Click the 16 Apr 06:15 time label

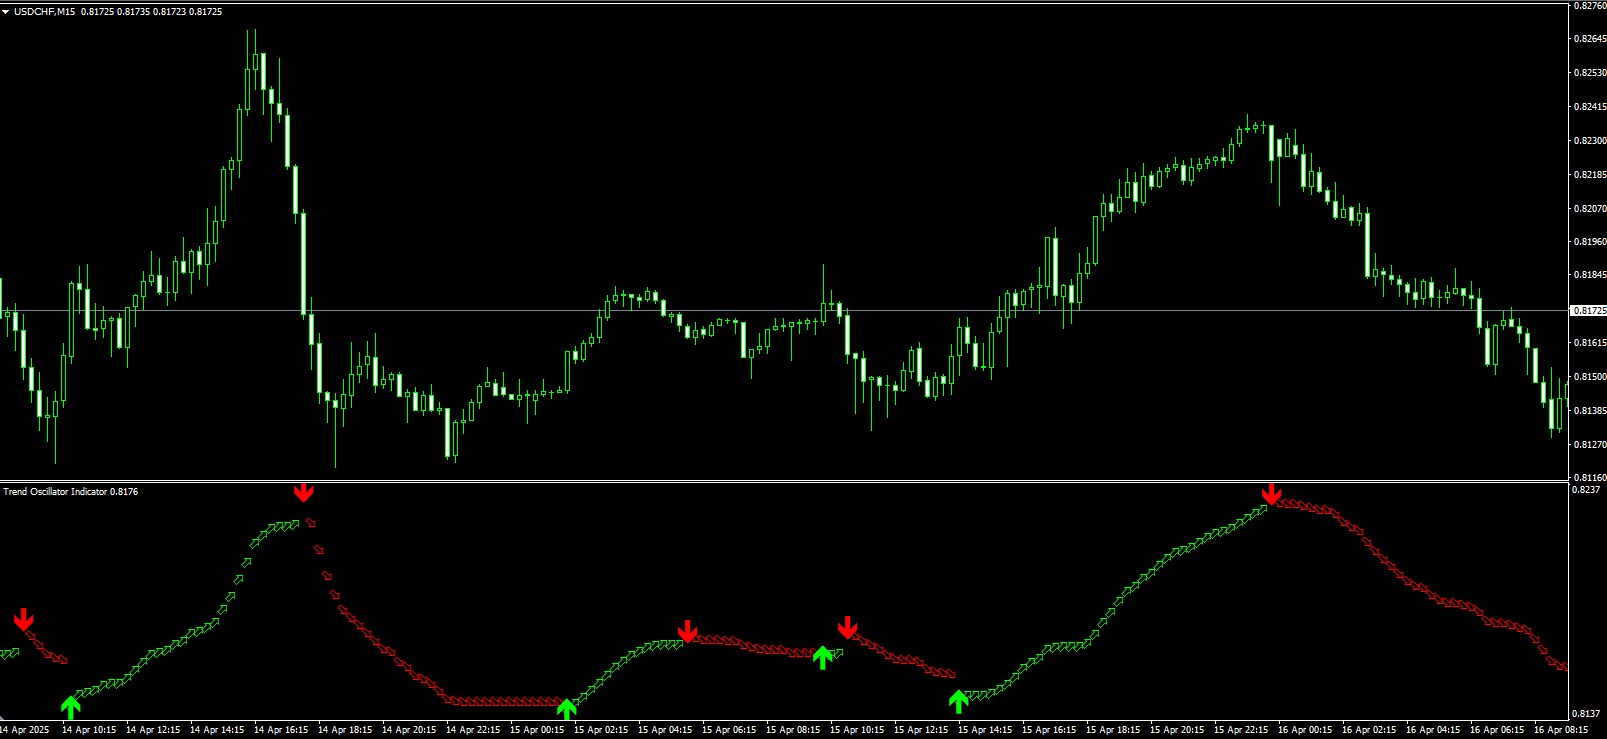pos(1497,730)
